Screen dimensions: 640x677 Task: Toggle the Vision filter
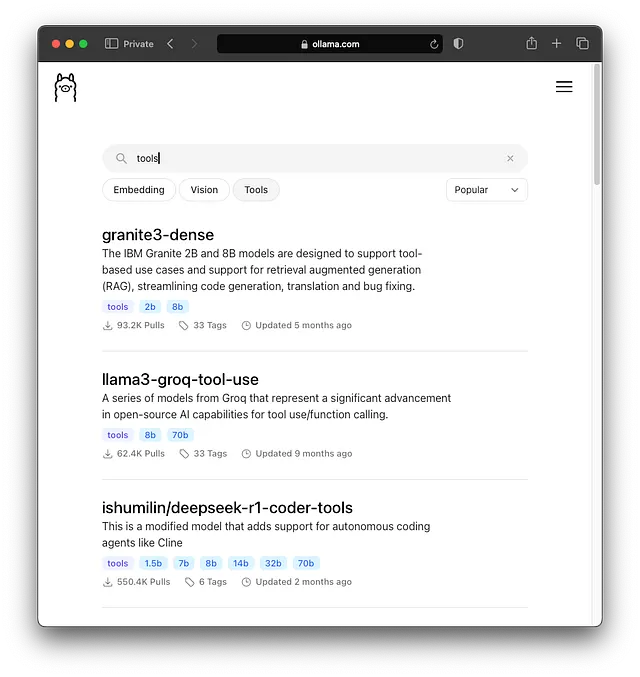pyautogui.click(x=204, y=190)
